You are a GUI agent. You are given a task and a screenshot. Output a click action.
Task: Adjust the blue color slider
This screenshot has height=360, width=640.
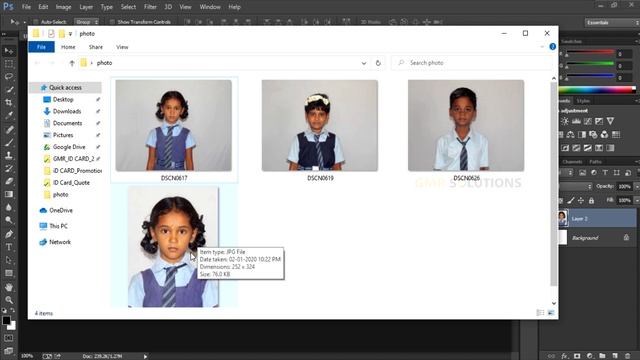pyautogui.click(x=591, y=77)
